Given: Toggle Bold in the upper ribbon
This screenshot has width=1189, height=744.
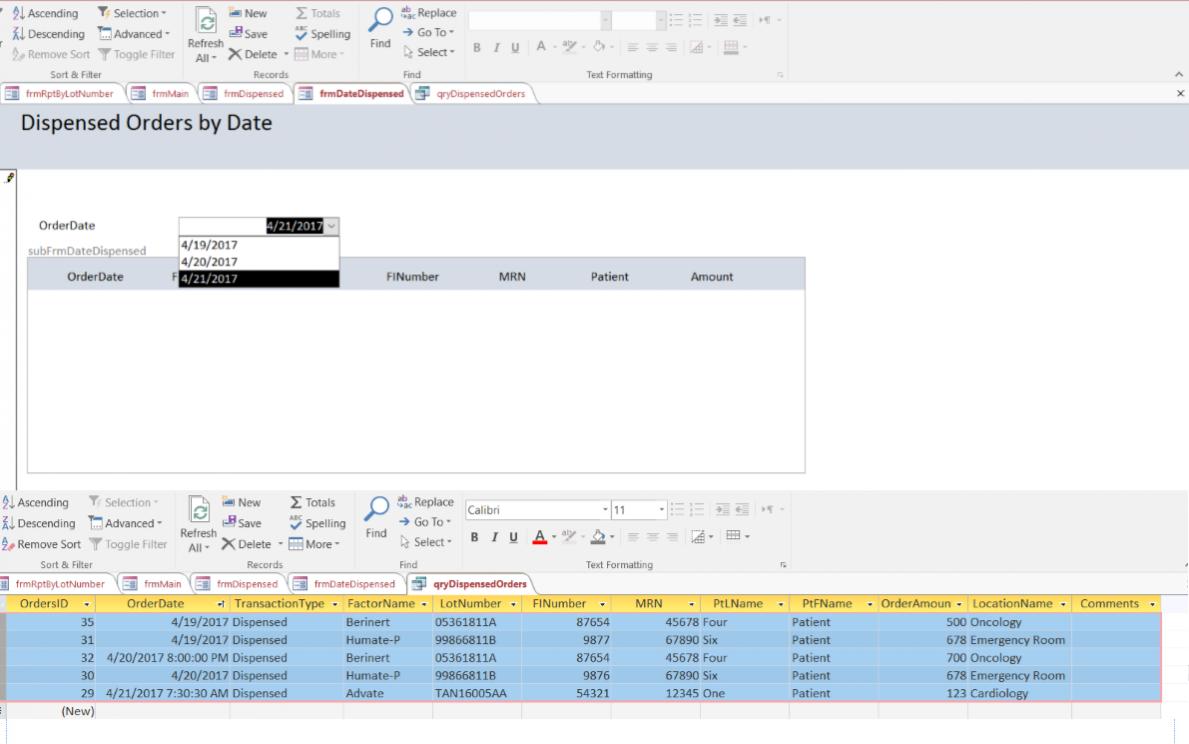Looking at the screenshot, I should pyautogui.click(x=476, y=47).
